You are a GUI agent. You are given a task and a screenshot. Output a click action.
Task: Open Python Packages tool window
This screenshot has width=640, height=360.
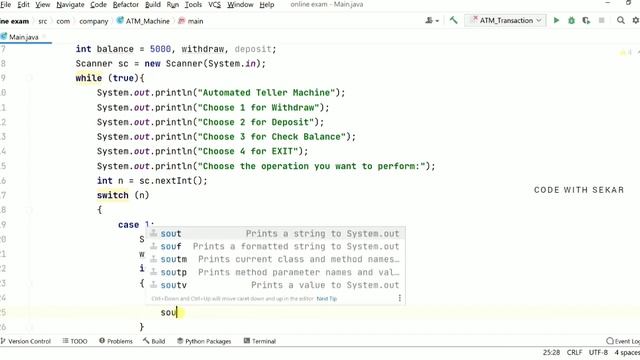(x=204, y=341)
